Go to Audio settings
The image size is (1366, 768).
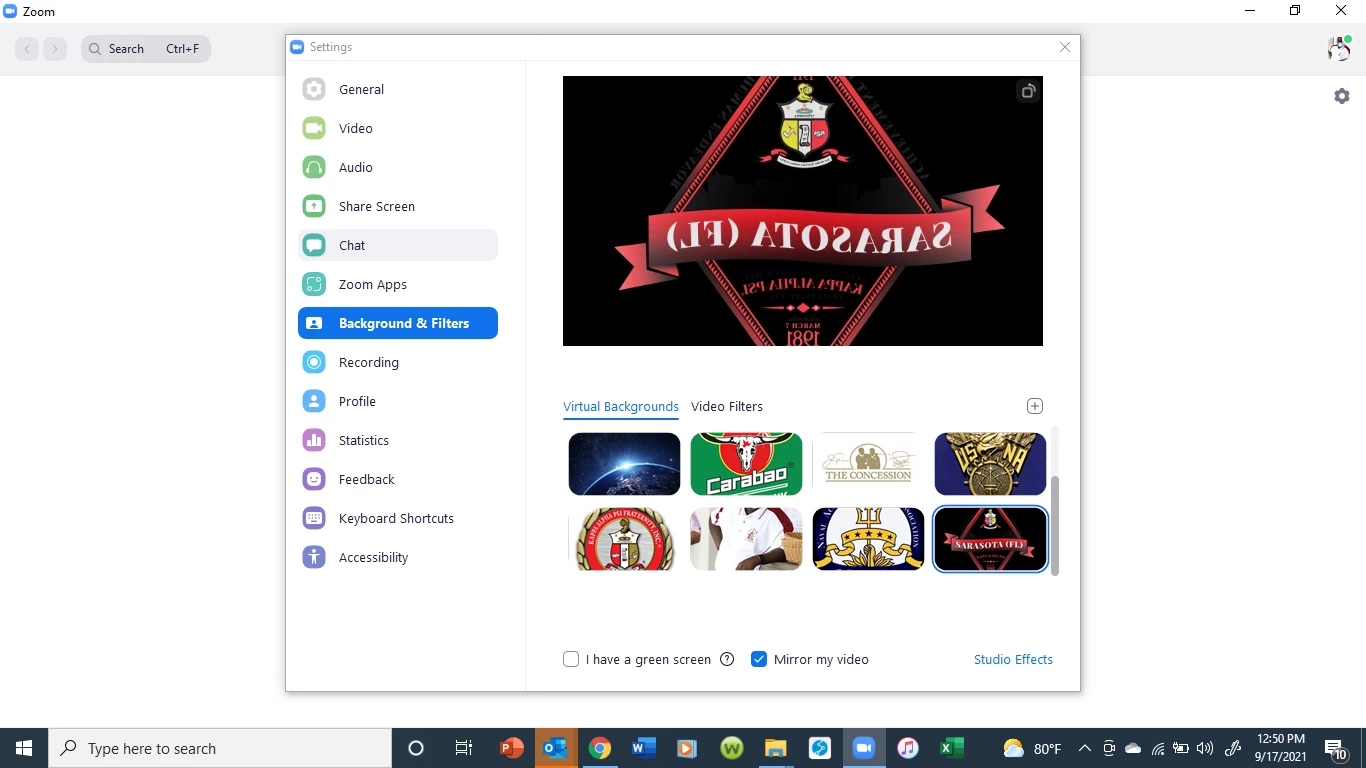[x=398, y=167]
